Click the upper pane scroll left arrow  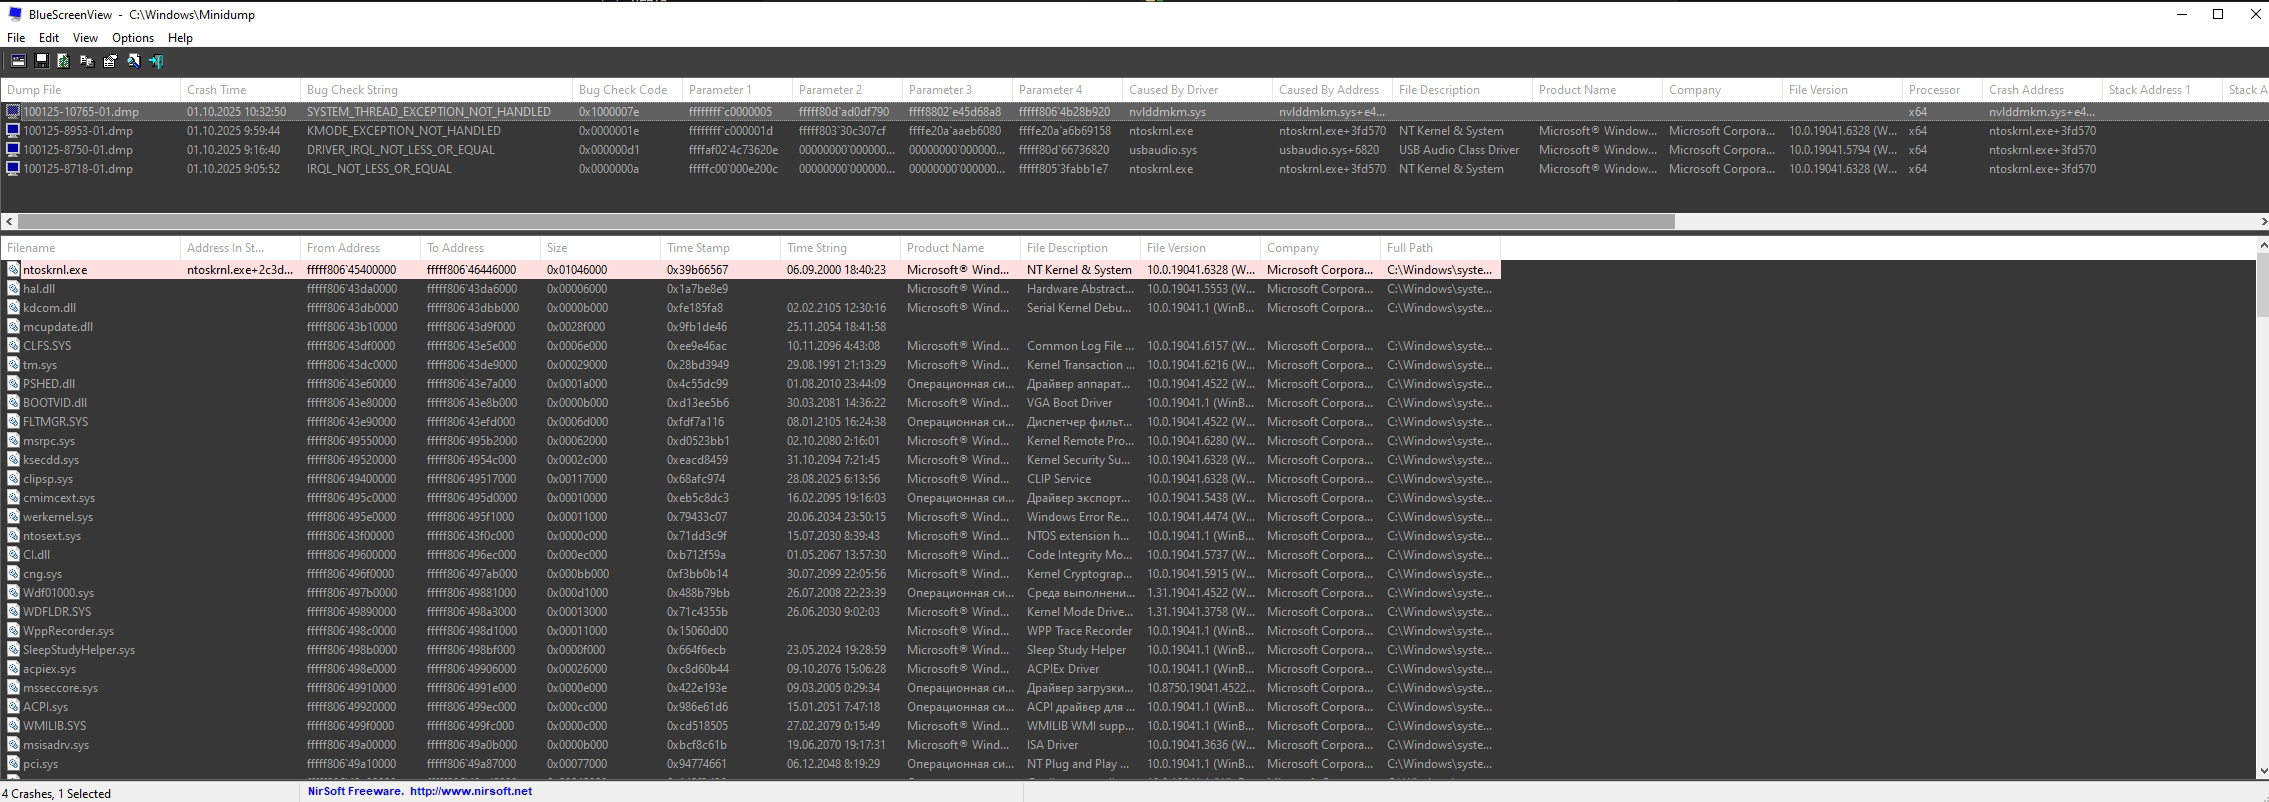tap(8, 221)
